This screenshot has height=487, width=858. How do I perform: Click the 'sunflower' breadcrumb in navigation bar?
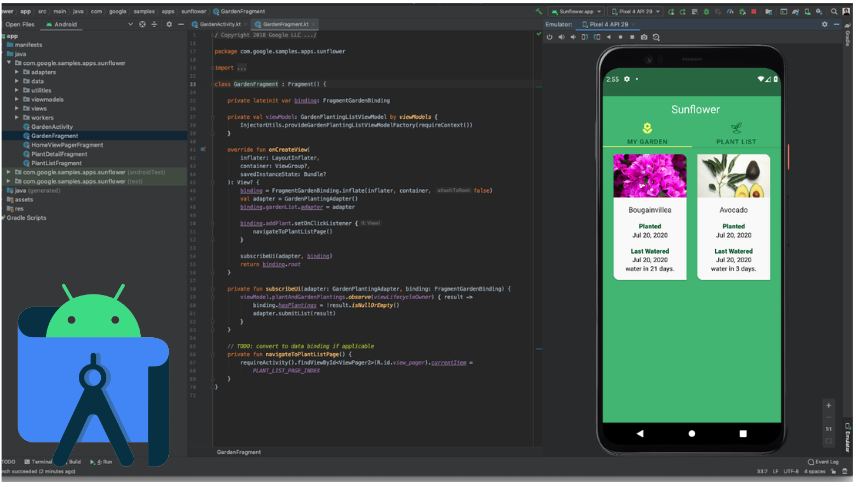(194, 11)
